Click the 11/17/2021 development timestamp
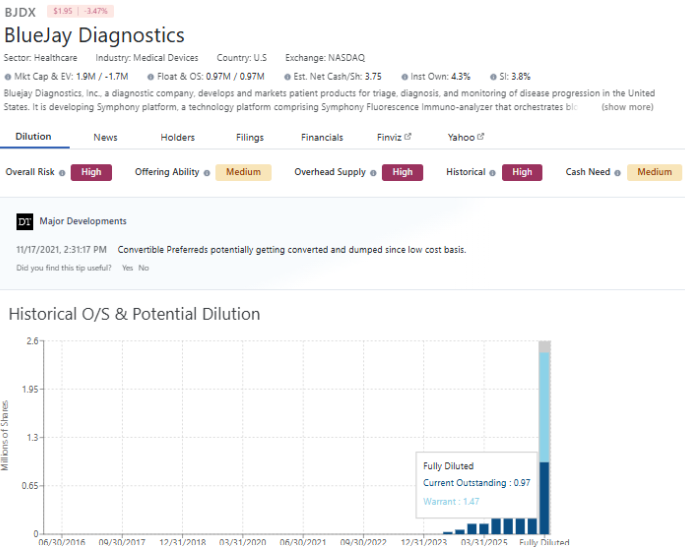 pyautogui.click(x=61, y=249)
